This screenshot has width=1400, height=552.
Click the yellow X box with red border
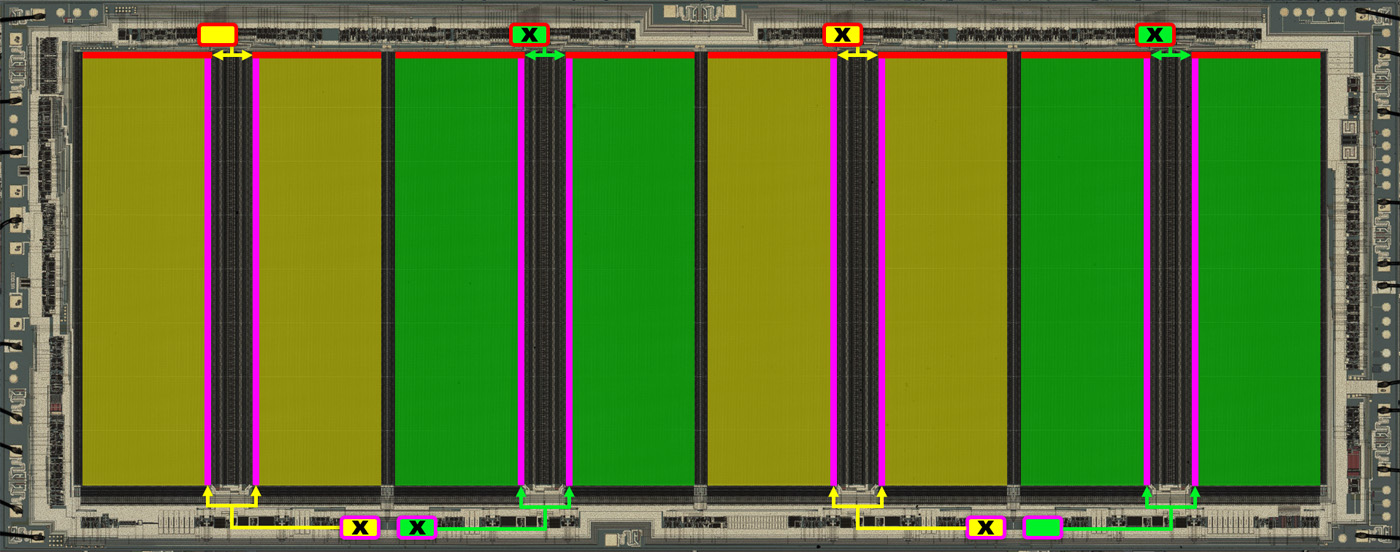point(842,35)
